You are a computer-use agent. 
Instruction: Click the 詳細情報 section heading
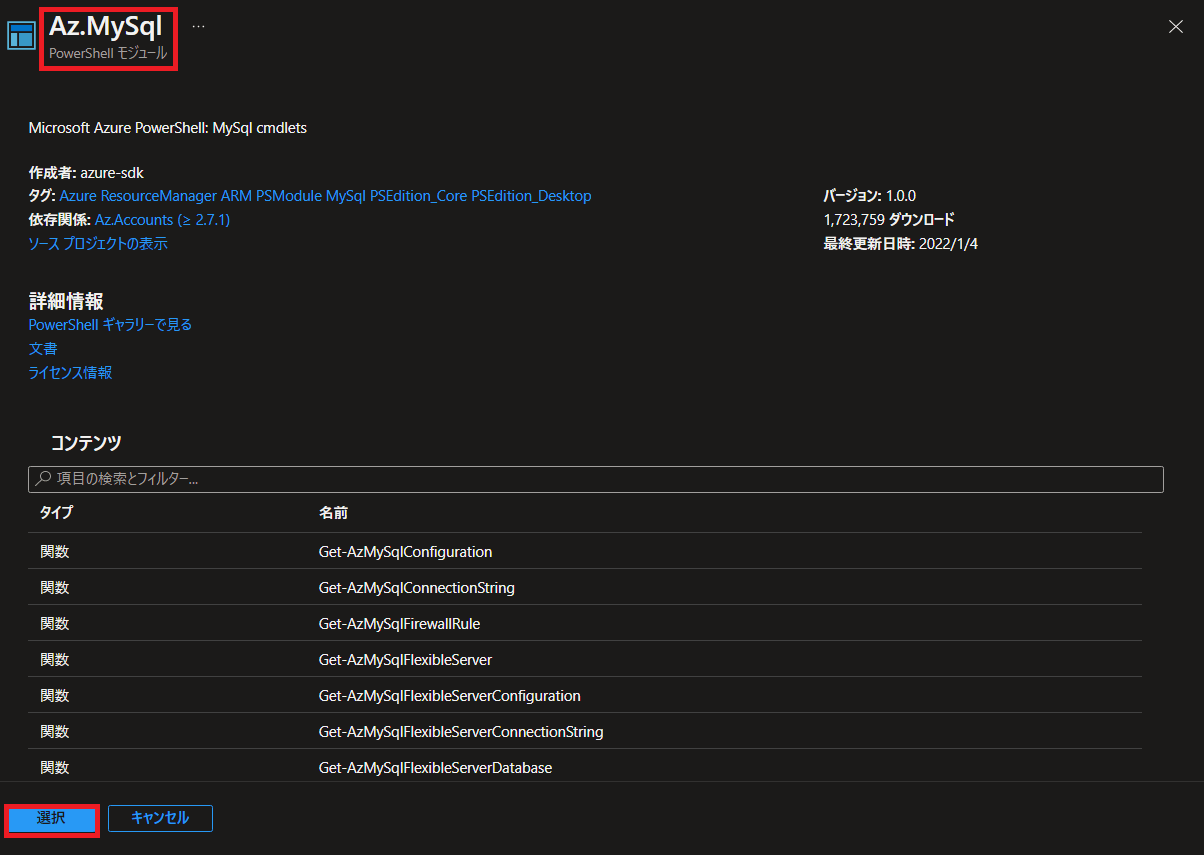[66, 301]
